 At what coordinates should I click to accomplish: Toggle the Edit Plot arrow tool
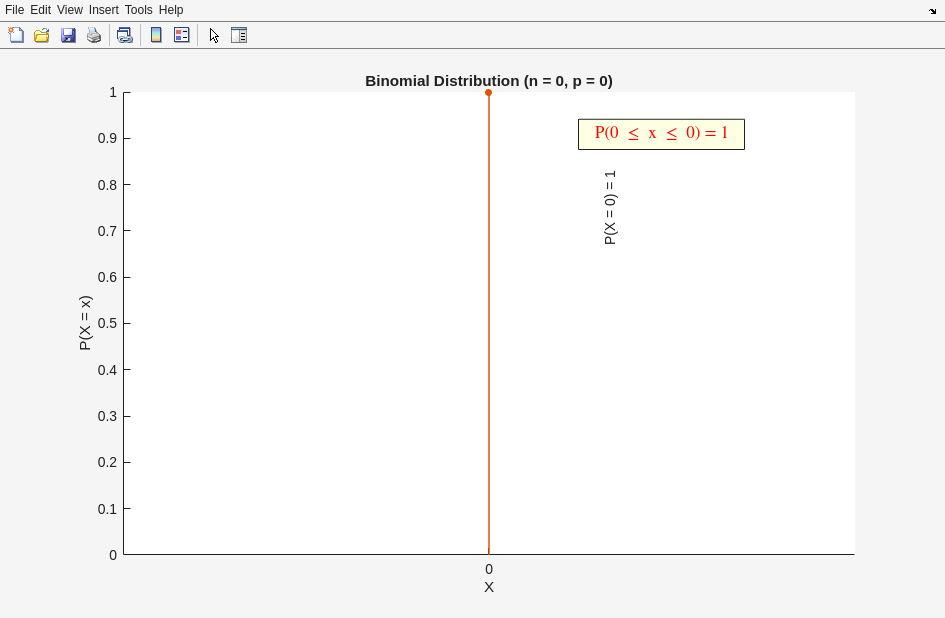pos(214,35)
